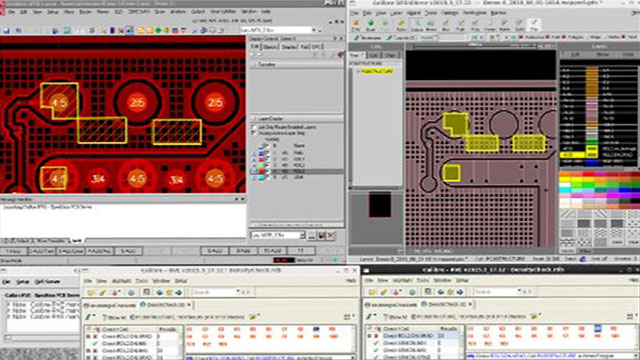Toggle the Reference checkbox in DESIGNrev selection bar

pos(521,38)
